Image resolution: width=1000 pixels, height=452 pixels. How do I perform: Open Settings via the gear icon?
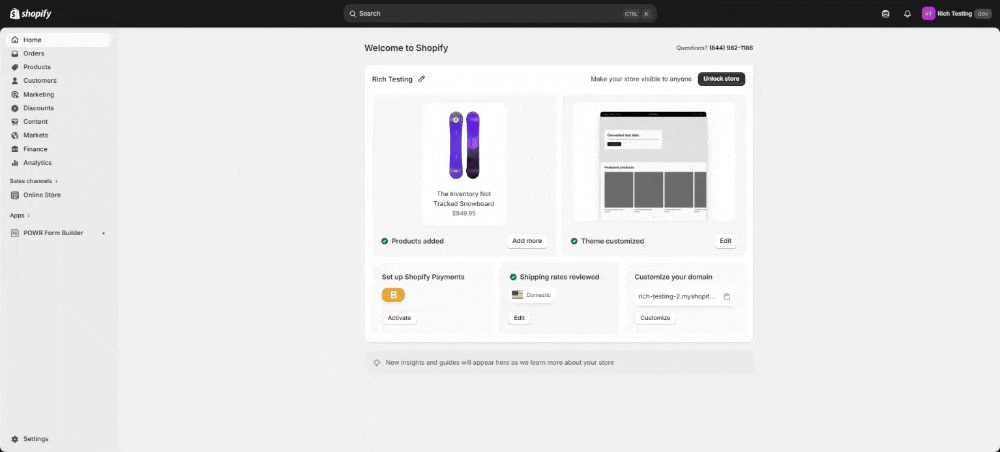coord(15,439)
